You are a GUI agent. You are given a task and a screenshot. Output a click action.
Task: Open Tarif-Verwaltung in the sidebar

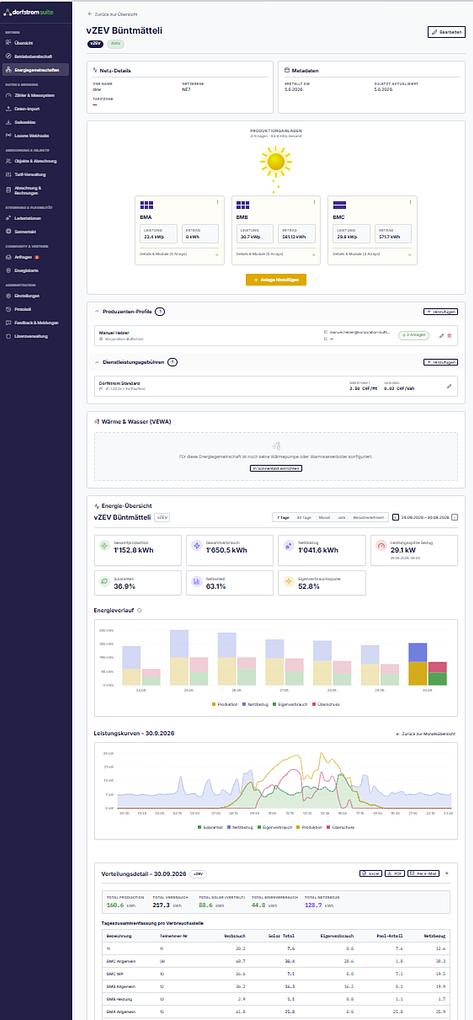[x=35, y=175]
